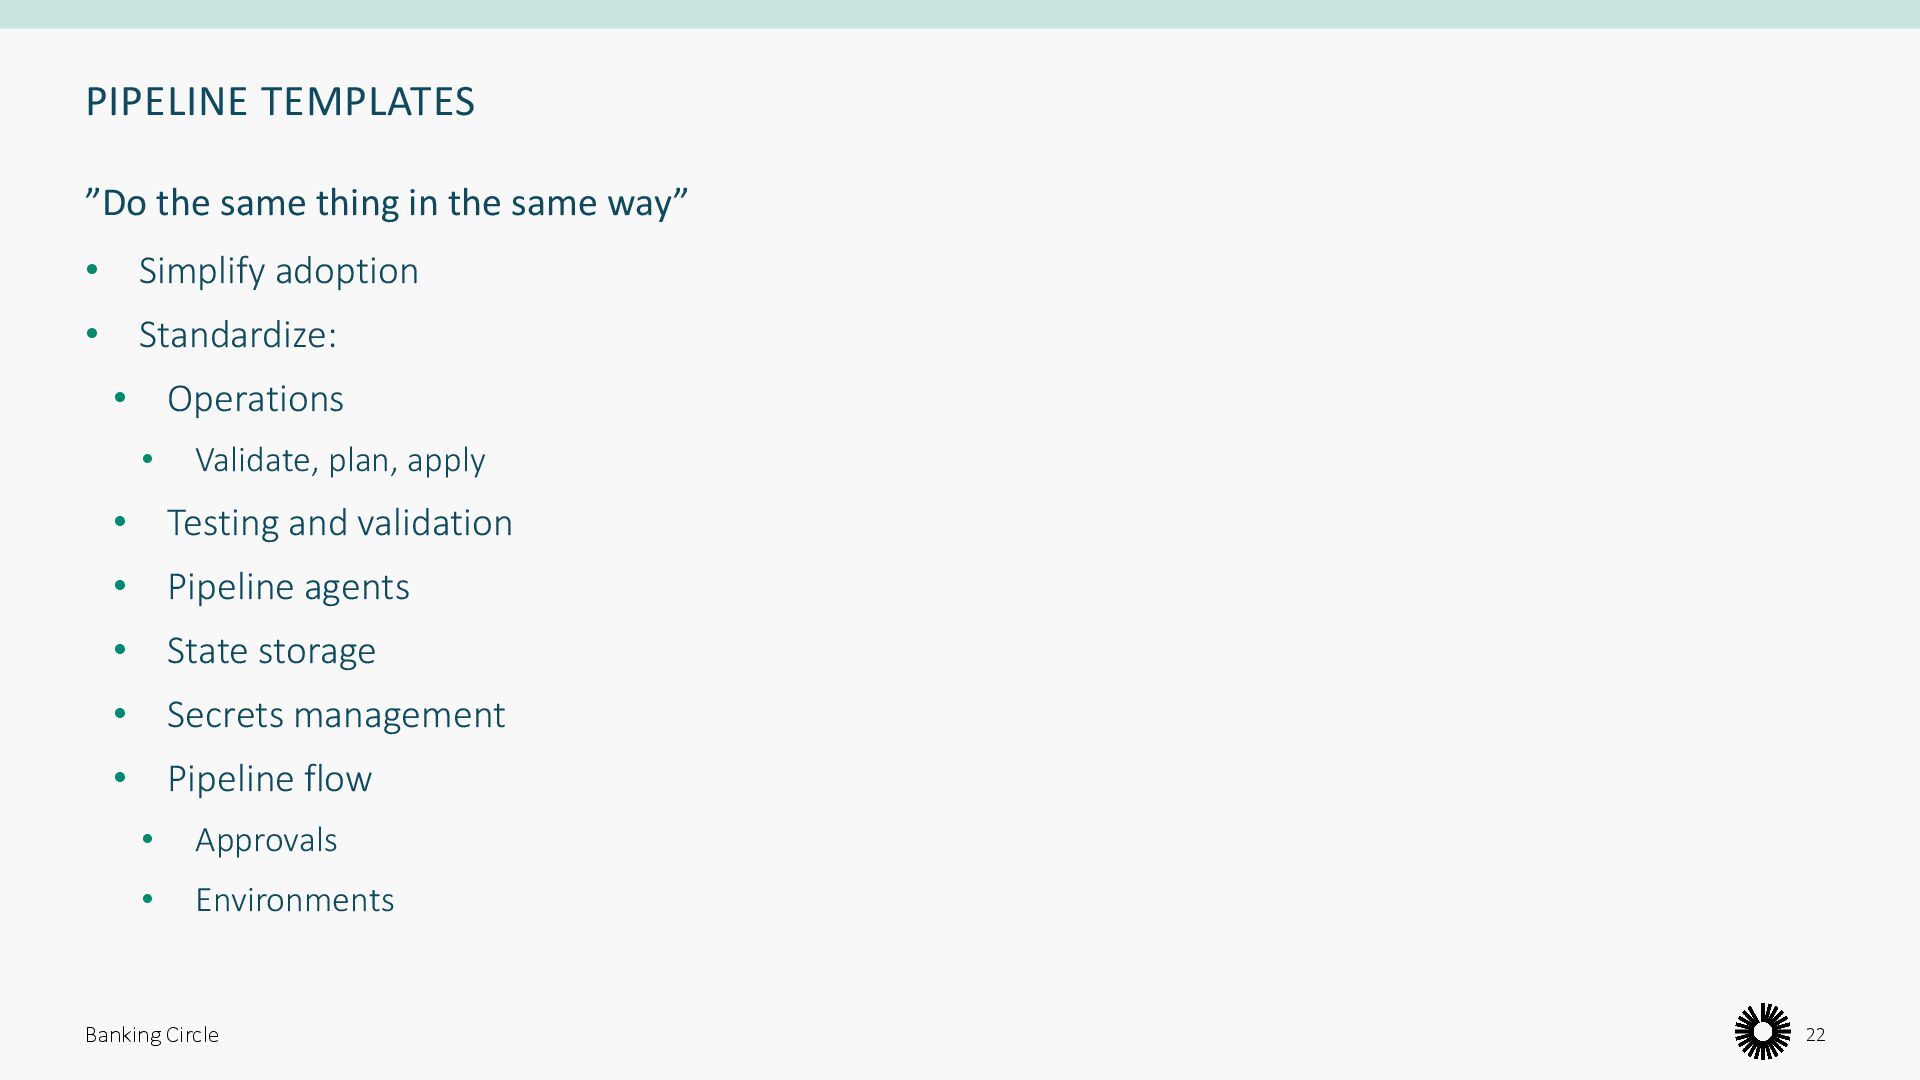Screen dimensions: 1920x1080
Task: Click the Secrets management bullet
Action: click(x=336, y=715)
